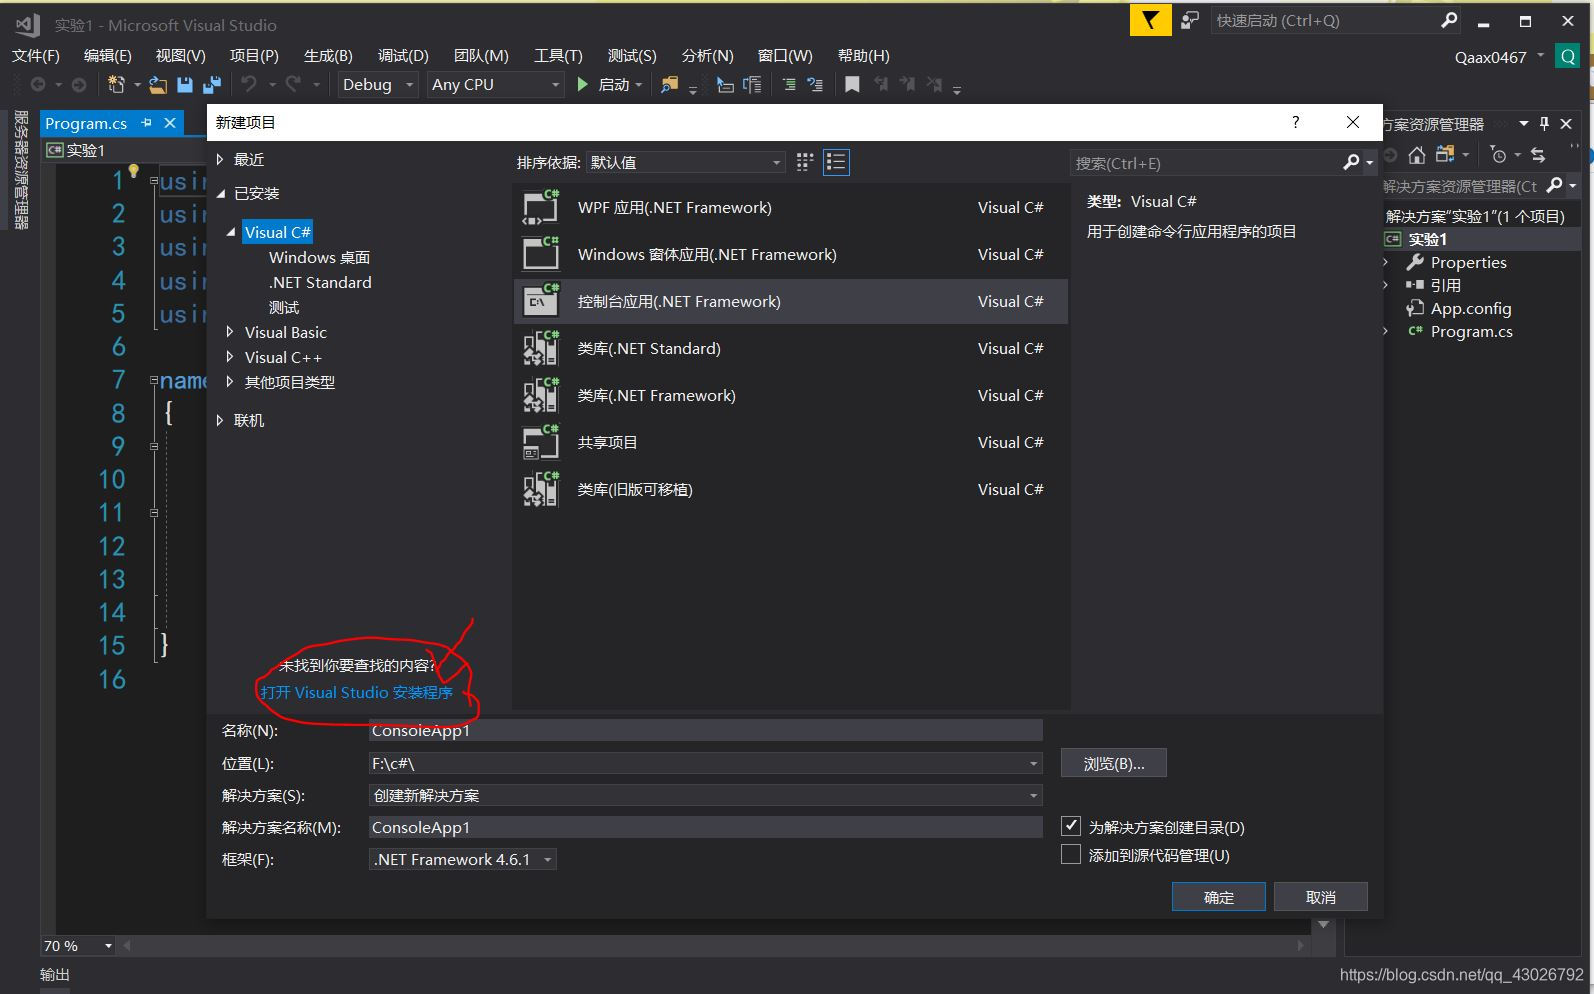Click the Cancel button
The image size is (1594, 994).
coord(1320,897)
